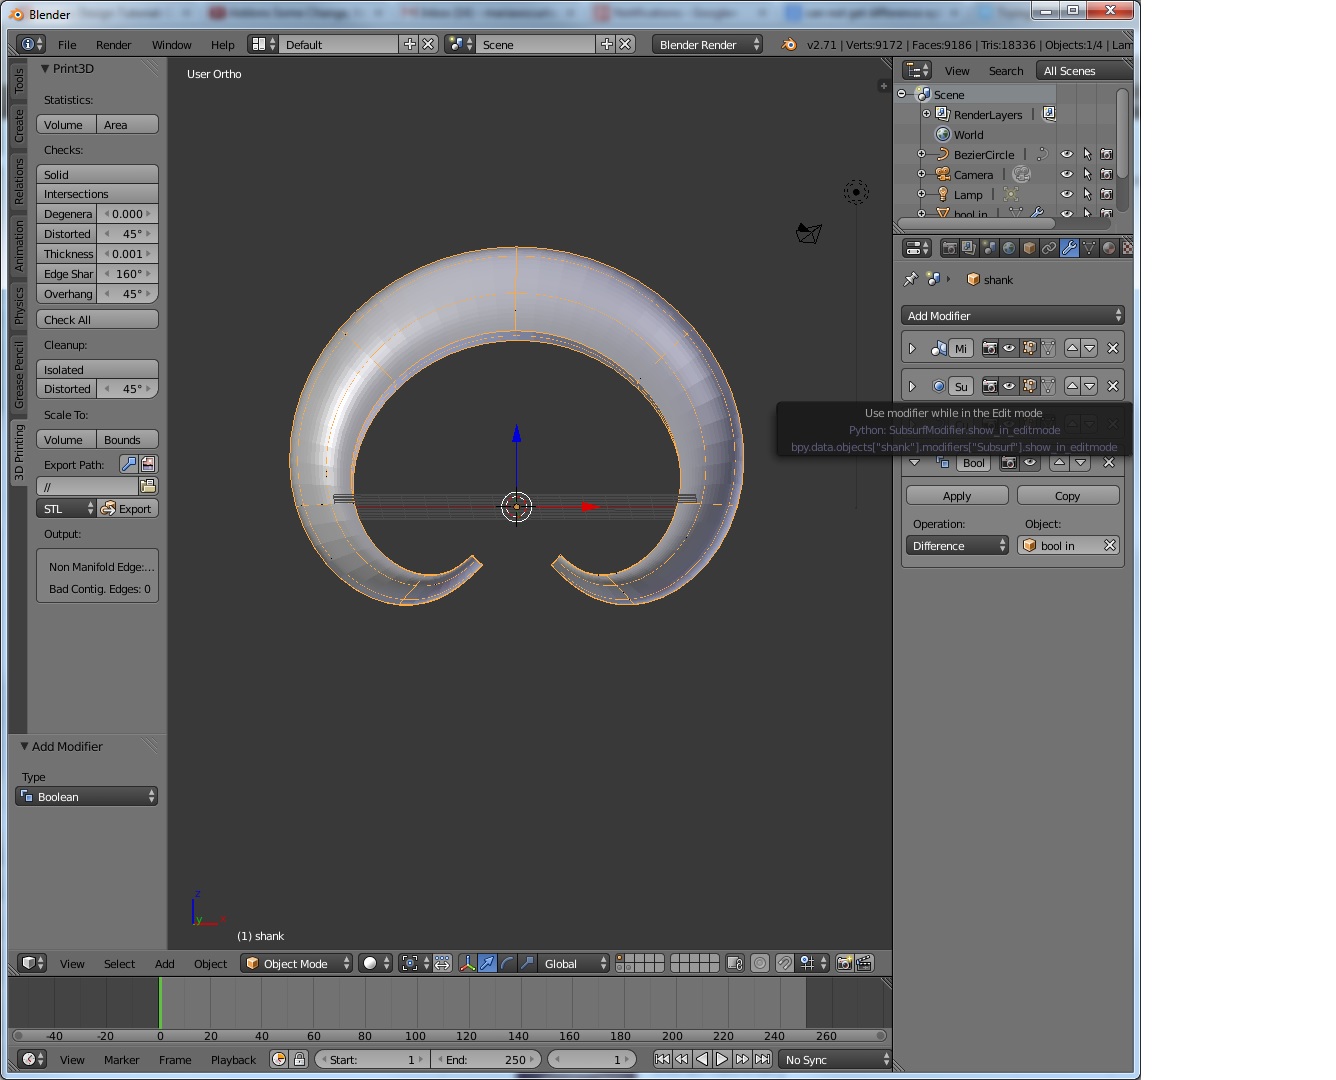Toggle selectability arrow for BezierCircle

(x=1087, y=154)
